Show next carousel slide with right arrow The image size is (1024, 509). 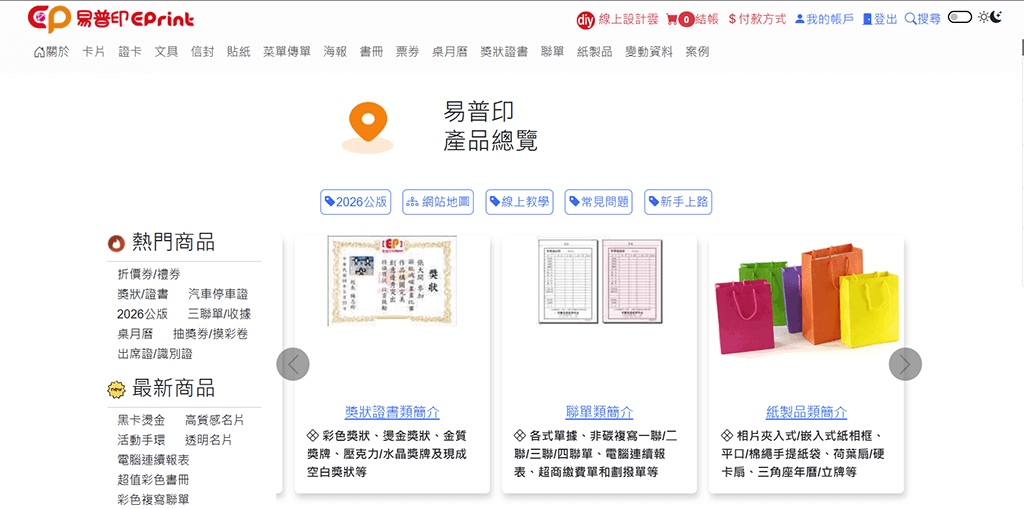[x=905, y=364]
